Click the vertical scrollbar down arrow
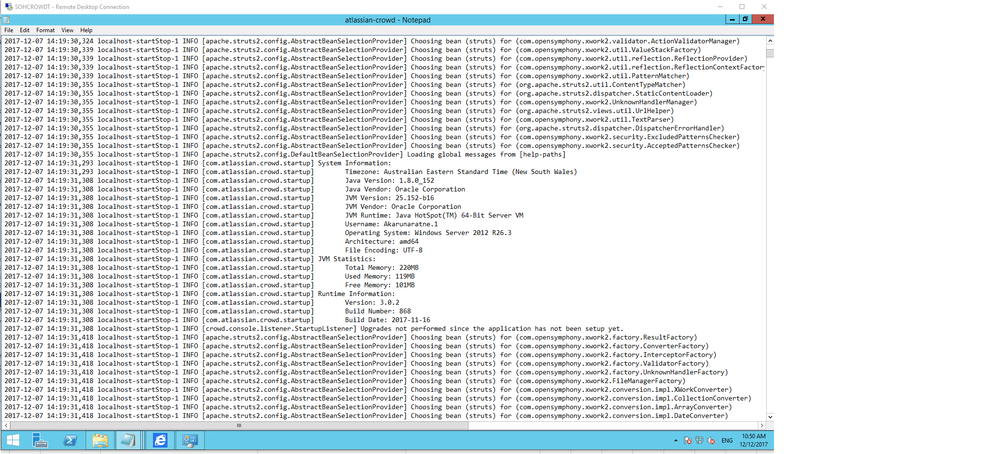999x454 pixels. [770, 417]
